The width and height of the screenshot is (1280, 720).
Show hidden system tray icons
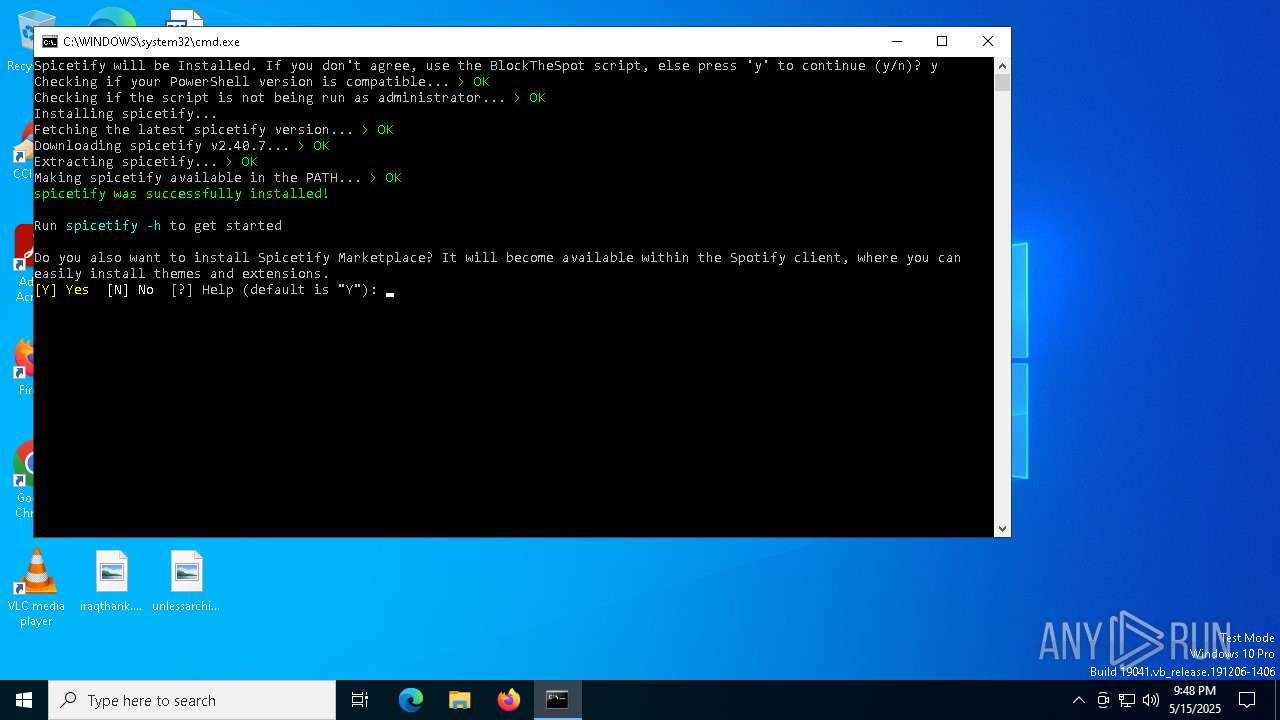[x=1078, y=700]
